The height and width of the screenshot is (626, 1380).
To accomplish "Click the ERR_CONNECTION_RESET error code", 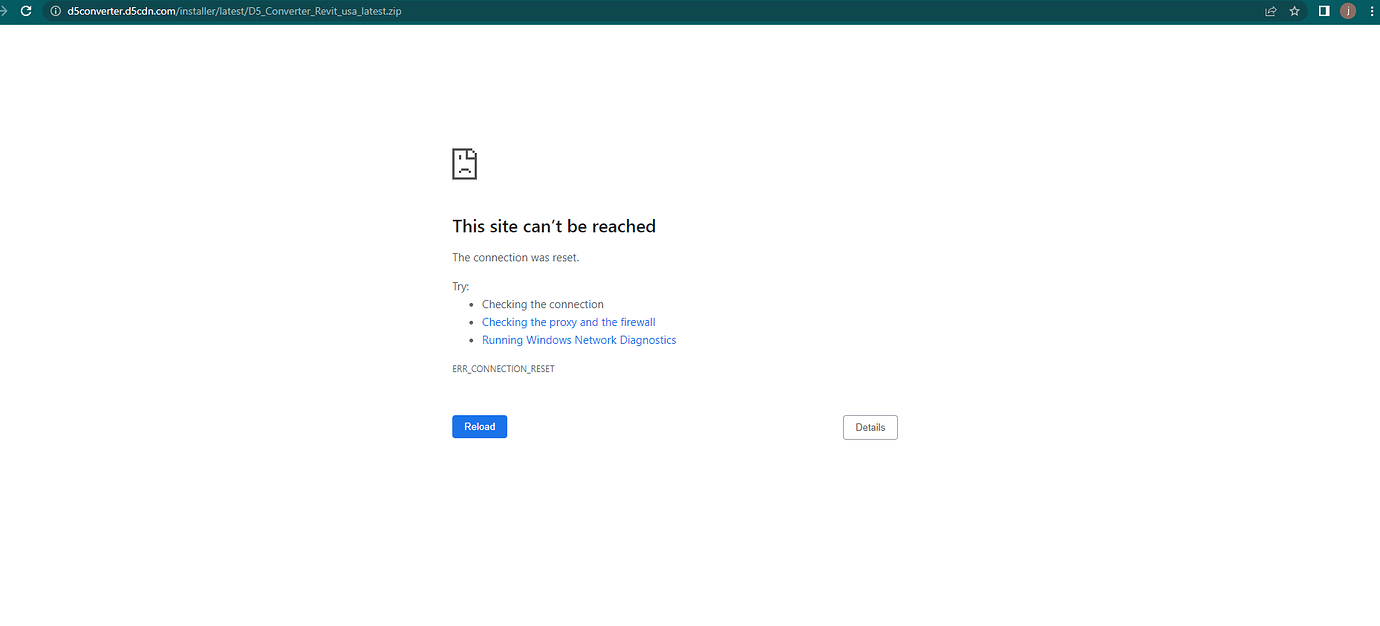I will (x=503, y=369).
